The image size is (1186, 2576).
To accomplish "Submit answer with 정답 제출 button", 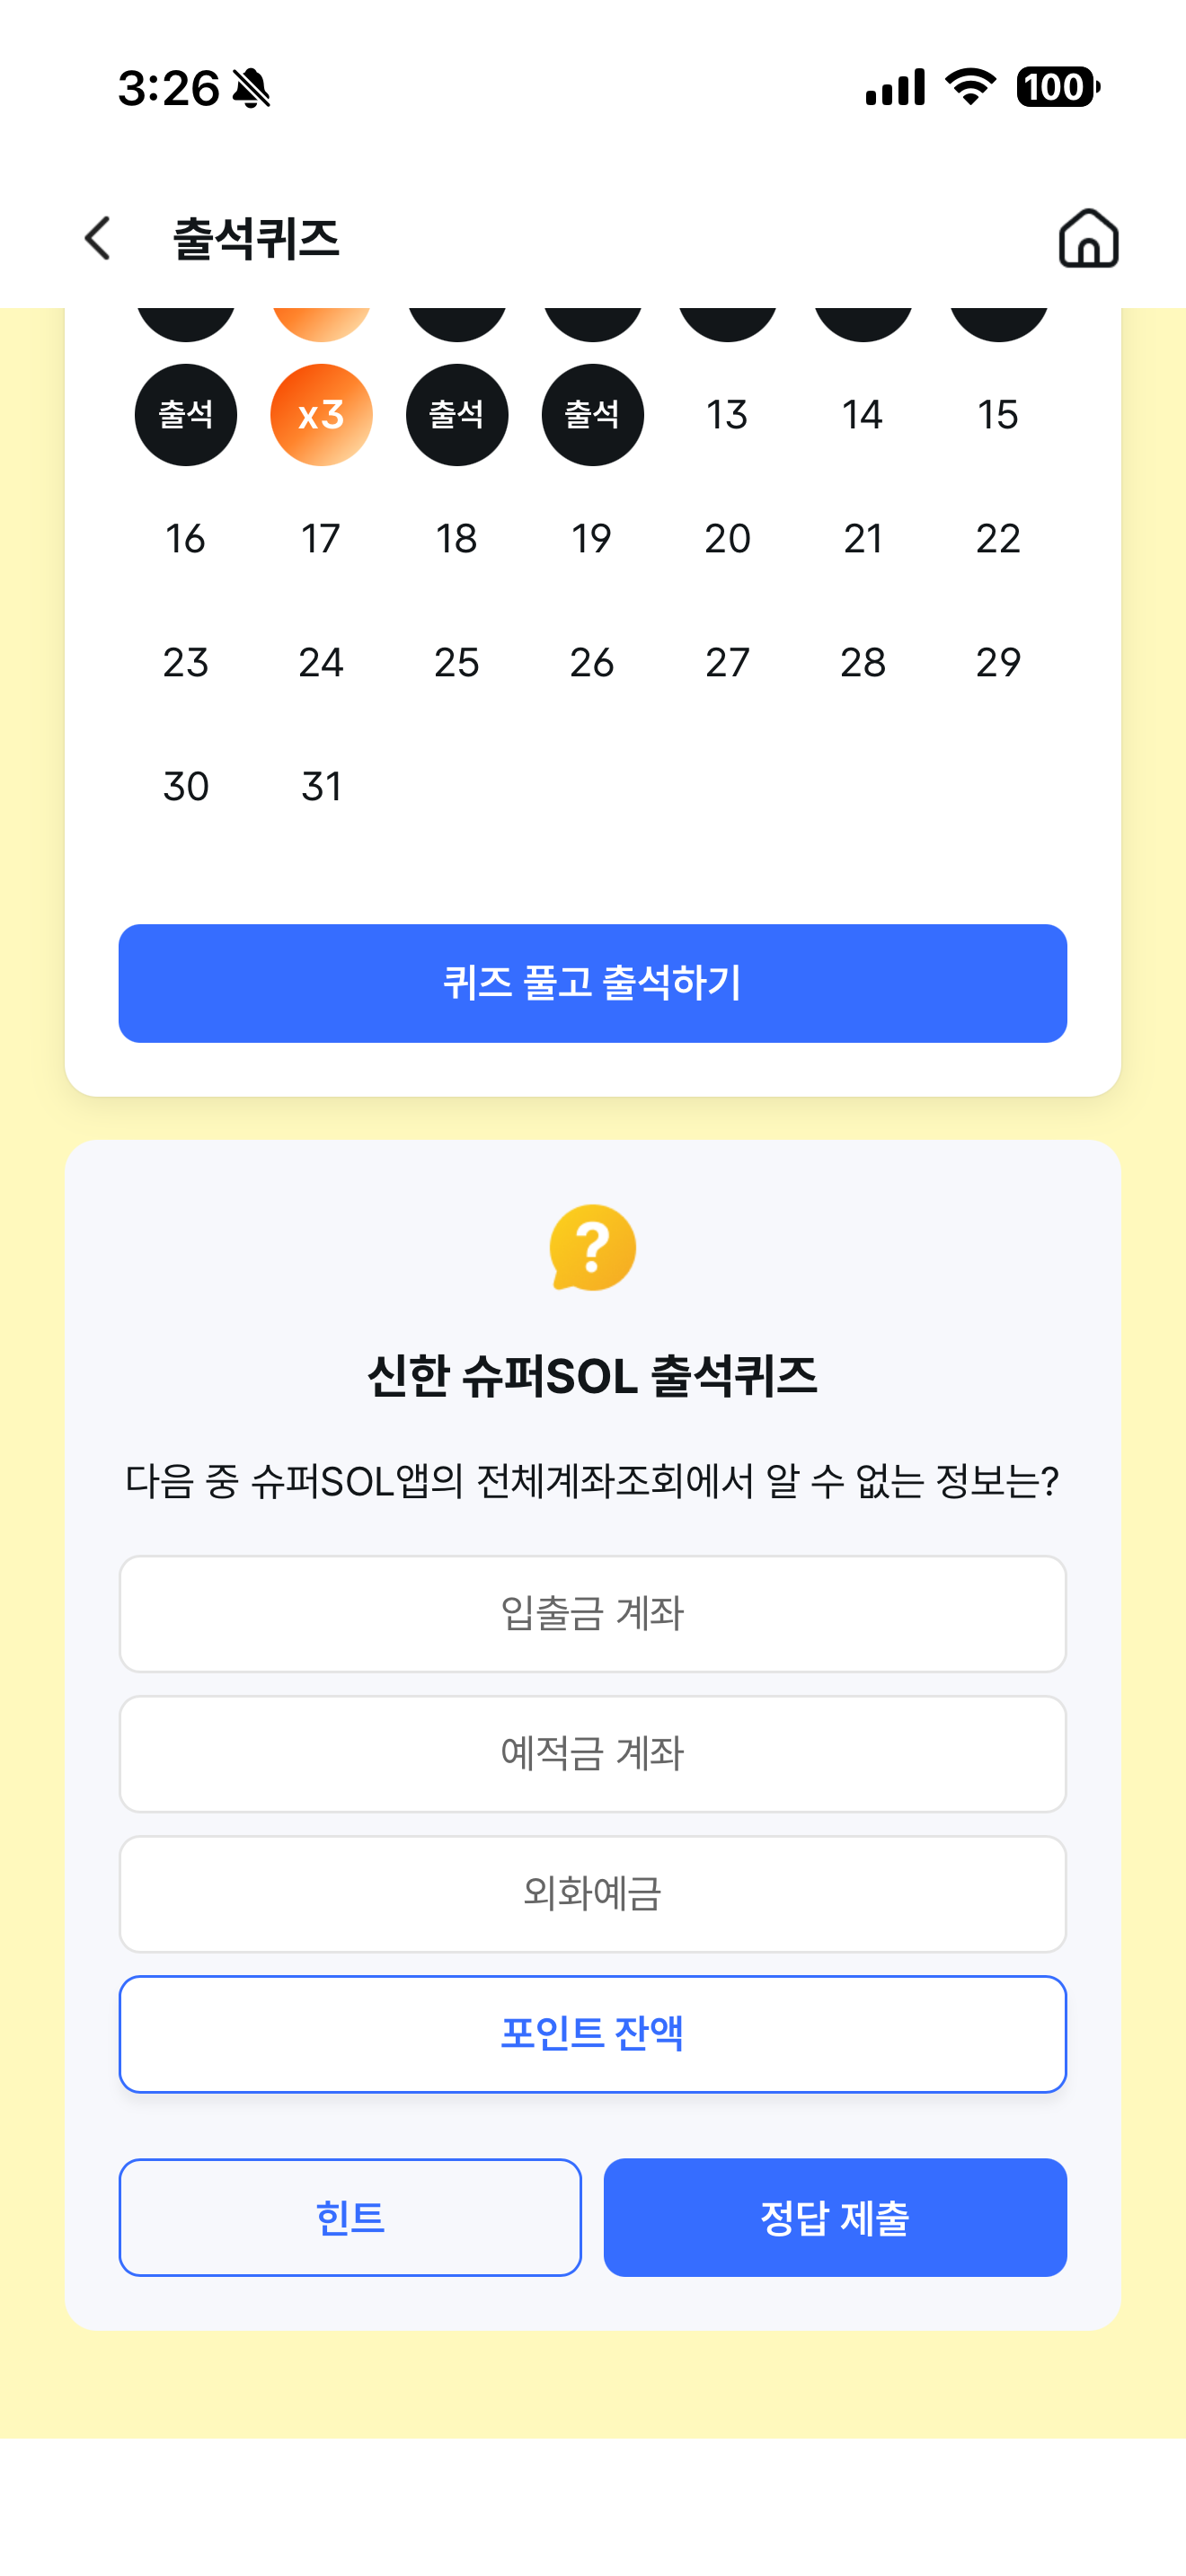I will (x=835, y=2217).
